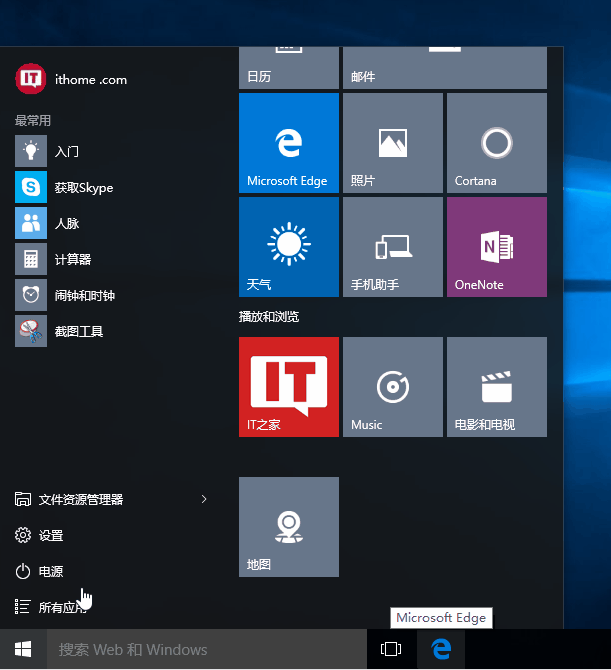The height and width of the screenshot is (670, 611).
Task: Select 获取Skype in most used list
Action: click(83, 187)
